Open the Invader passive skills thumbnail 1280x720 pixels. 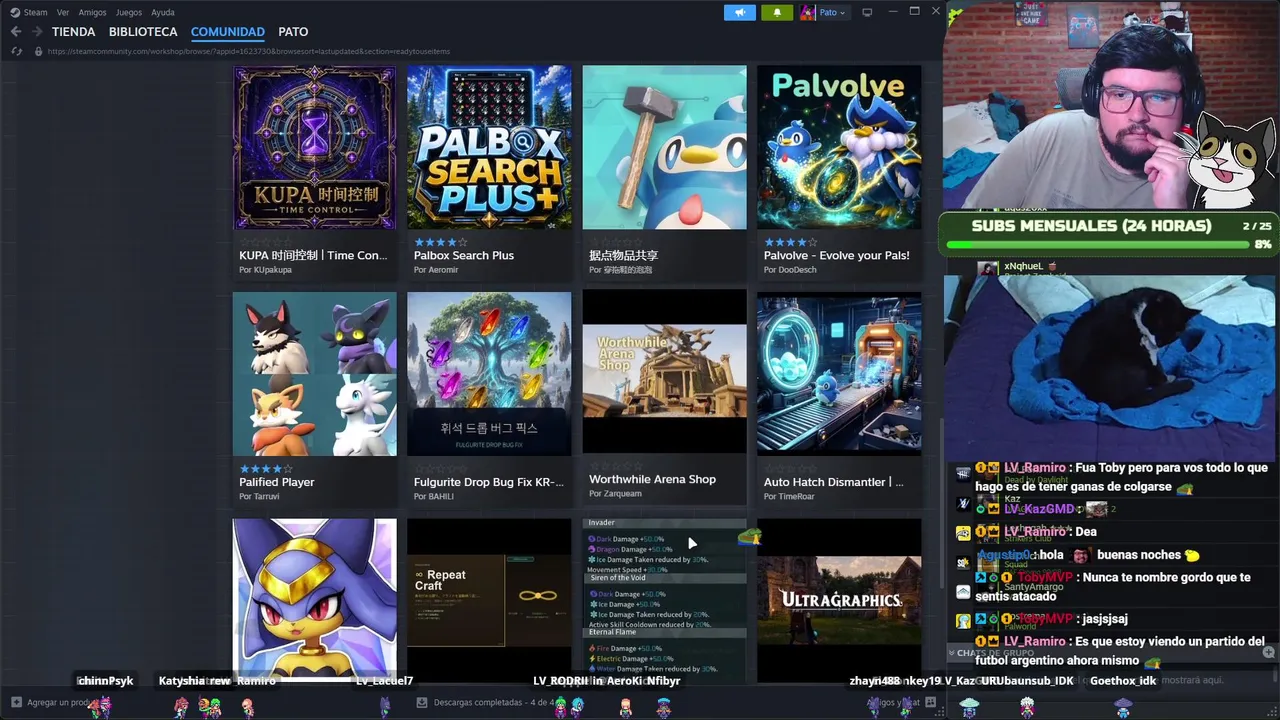point(665,598)
